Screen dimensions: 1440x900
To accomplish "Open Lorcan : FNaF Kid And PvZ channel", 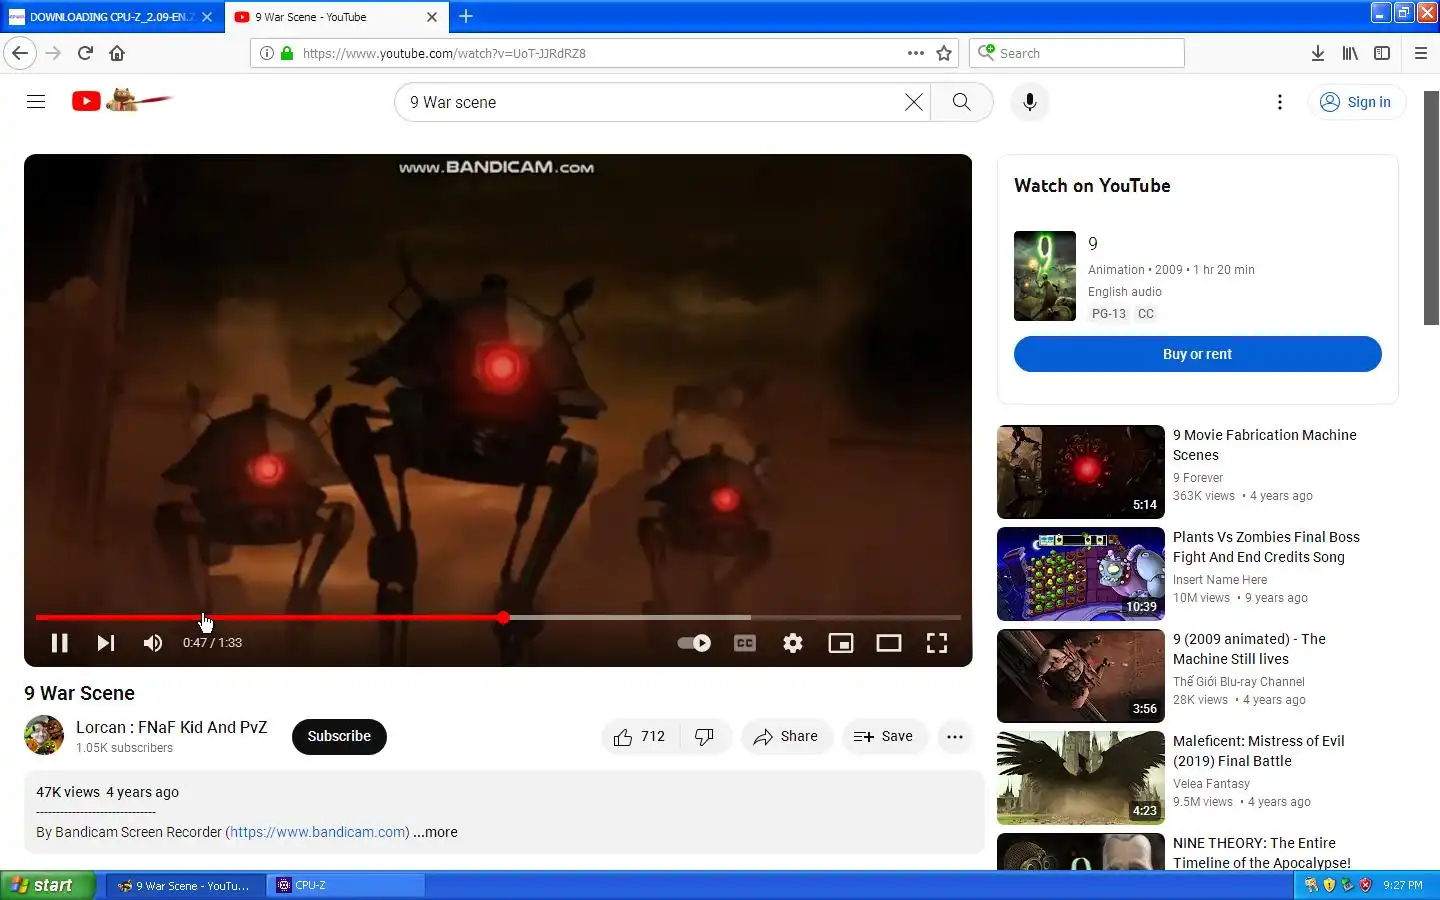I will pyautogui.click(x=172, y=727).
